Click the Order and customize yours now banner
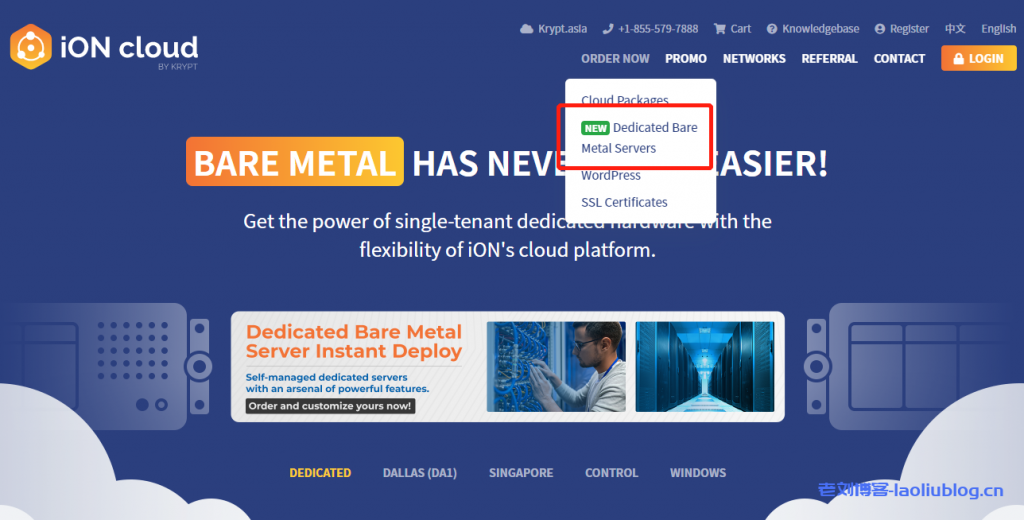 click(330, 406)
